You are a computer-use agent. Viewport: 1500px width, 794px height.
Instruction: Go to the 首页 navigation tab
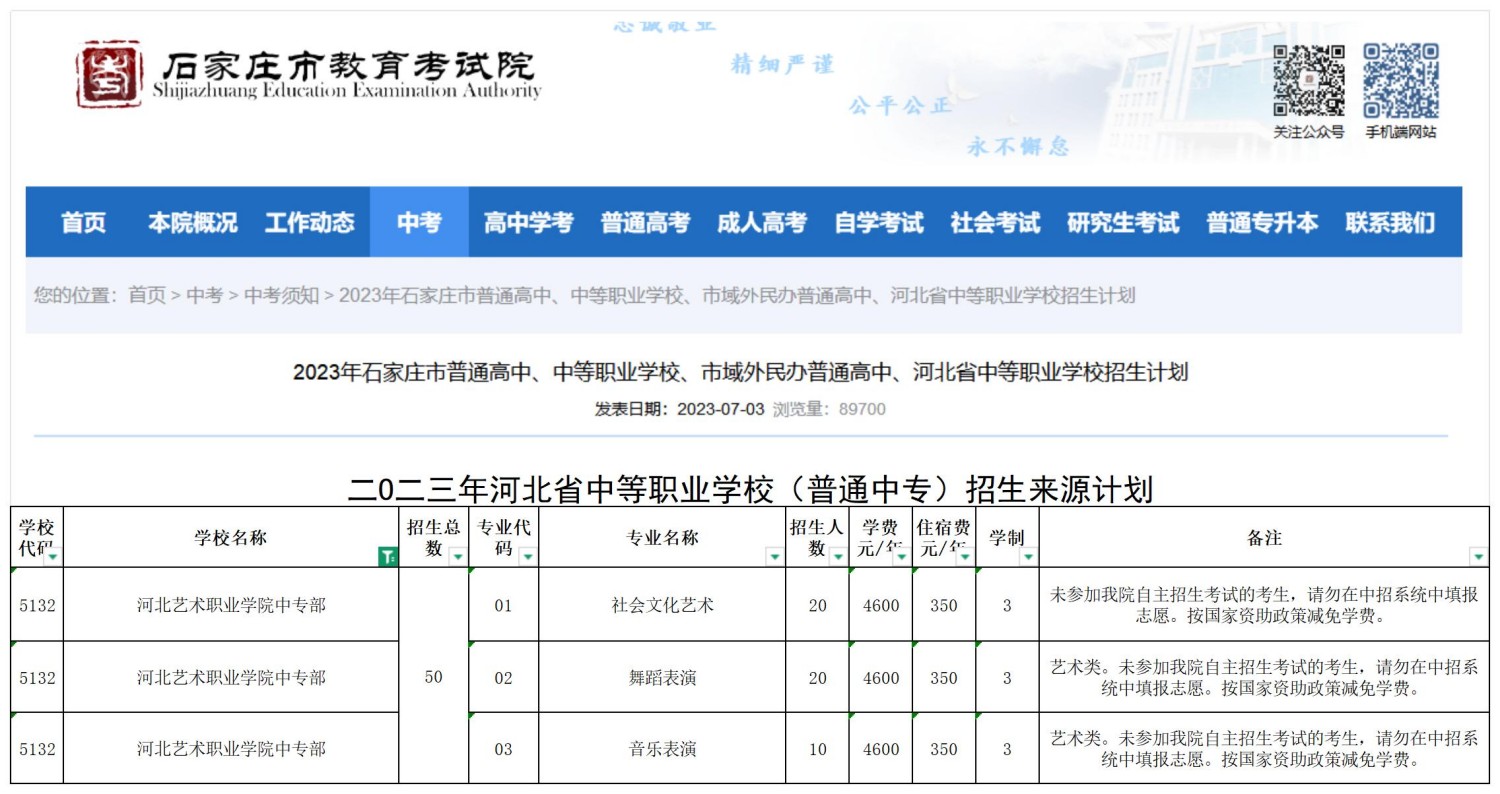(83, 223)
